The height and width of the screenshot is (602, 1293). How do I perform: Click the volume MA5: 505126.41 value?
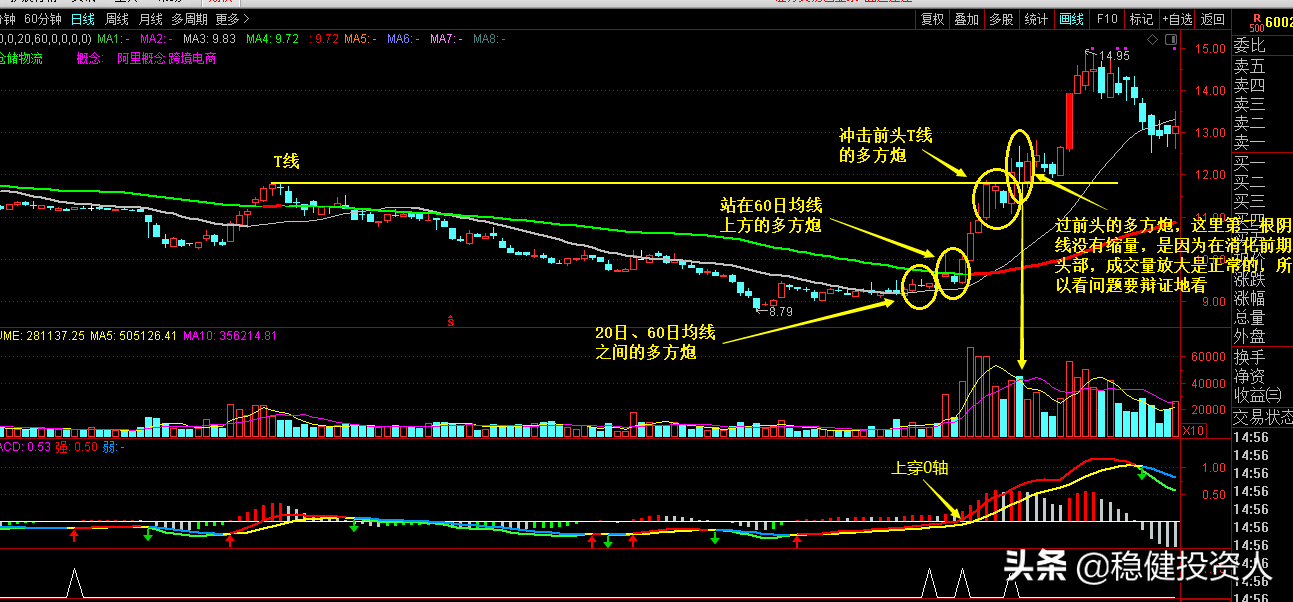pos(132,336)
